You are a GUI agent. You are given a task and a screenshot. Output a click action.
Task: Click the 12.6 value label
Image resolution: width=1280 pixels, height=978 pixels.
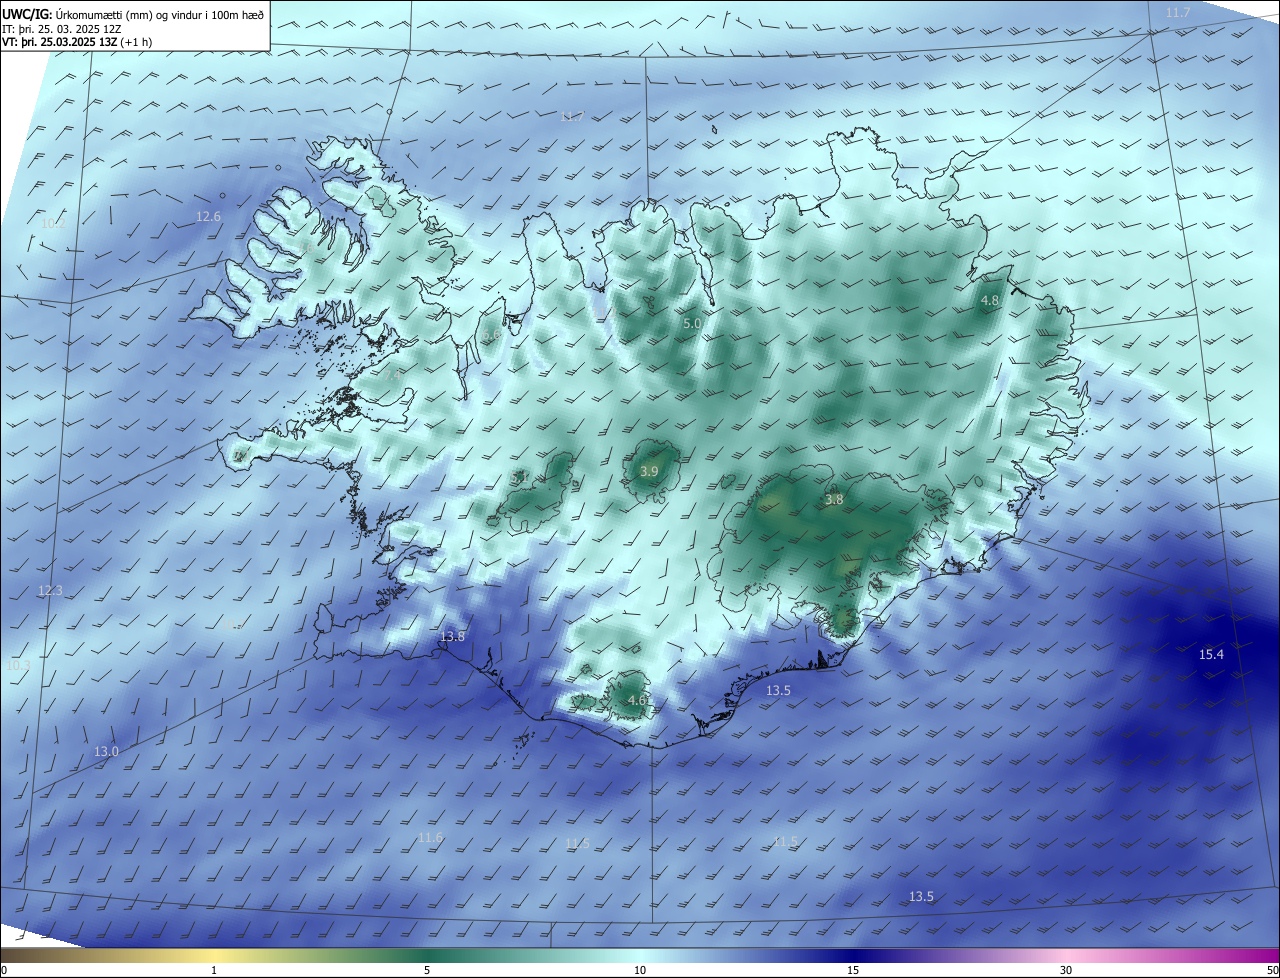point(208,216)
